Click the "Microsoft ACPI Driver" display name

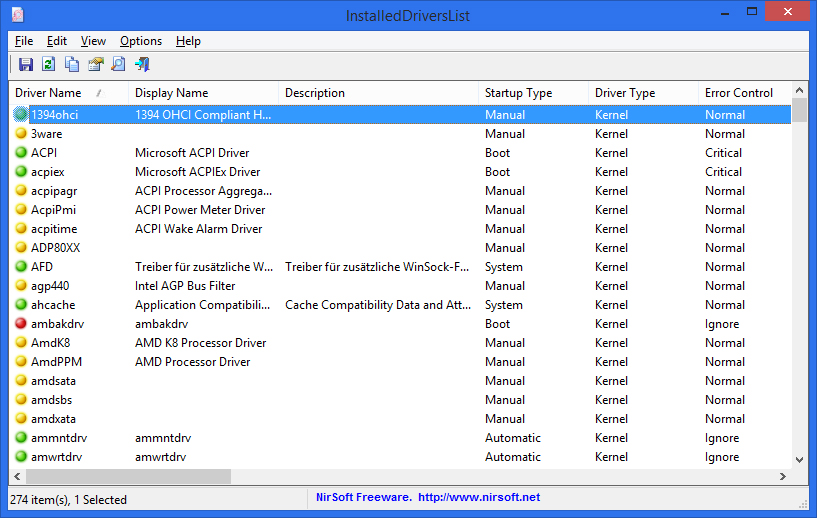tap(192, 153)
